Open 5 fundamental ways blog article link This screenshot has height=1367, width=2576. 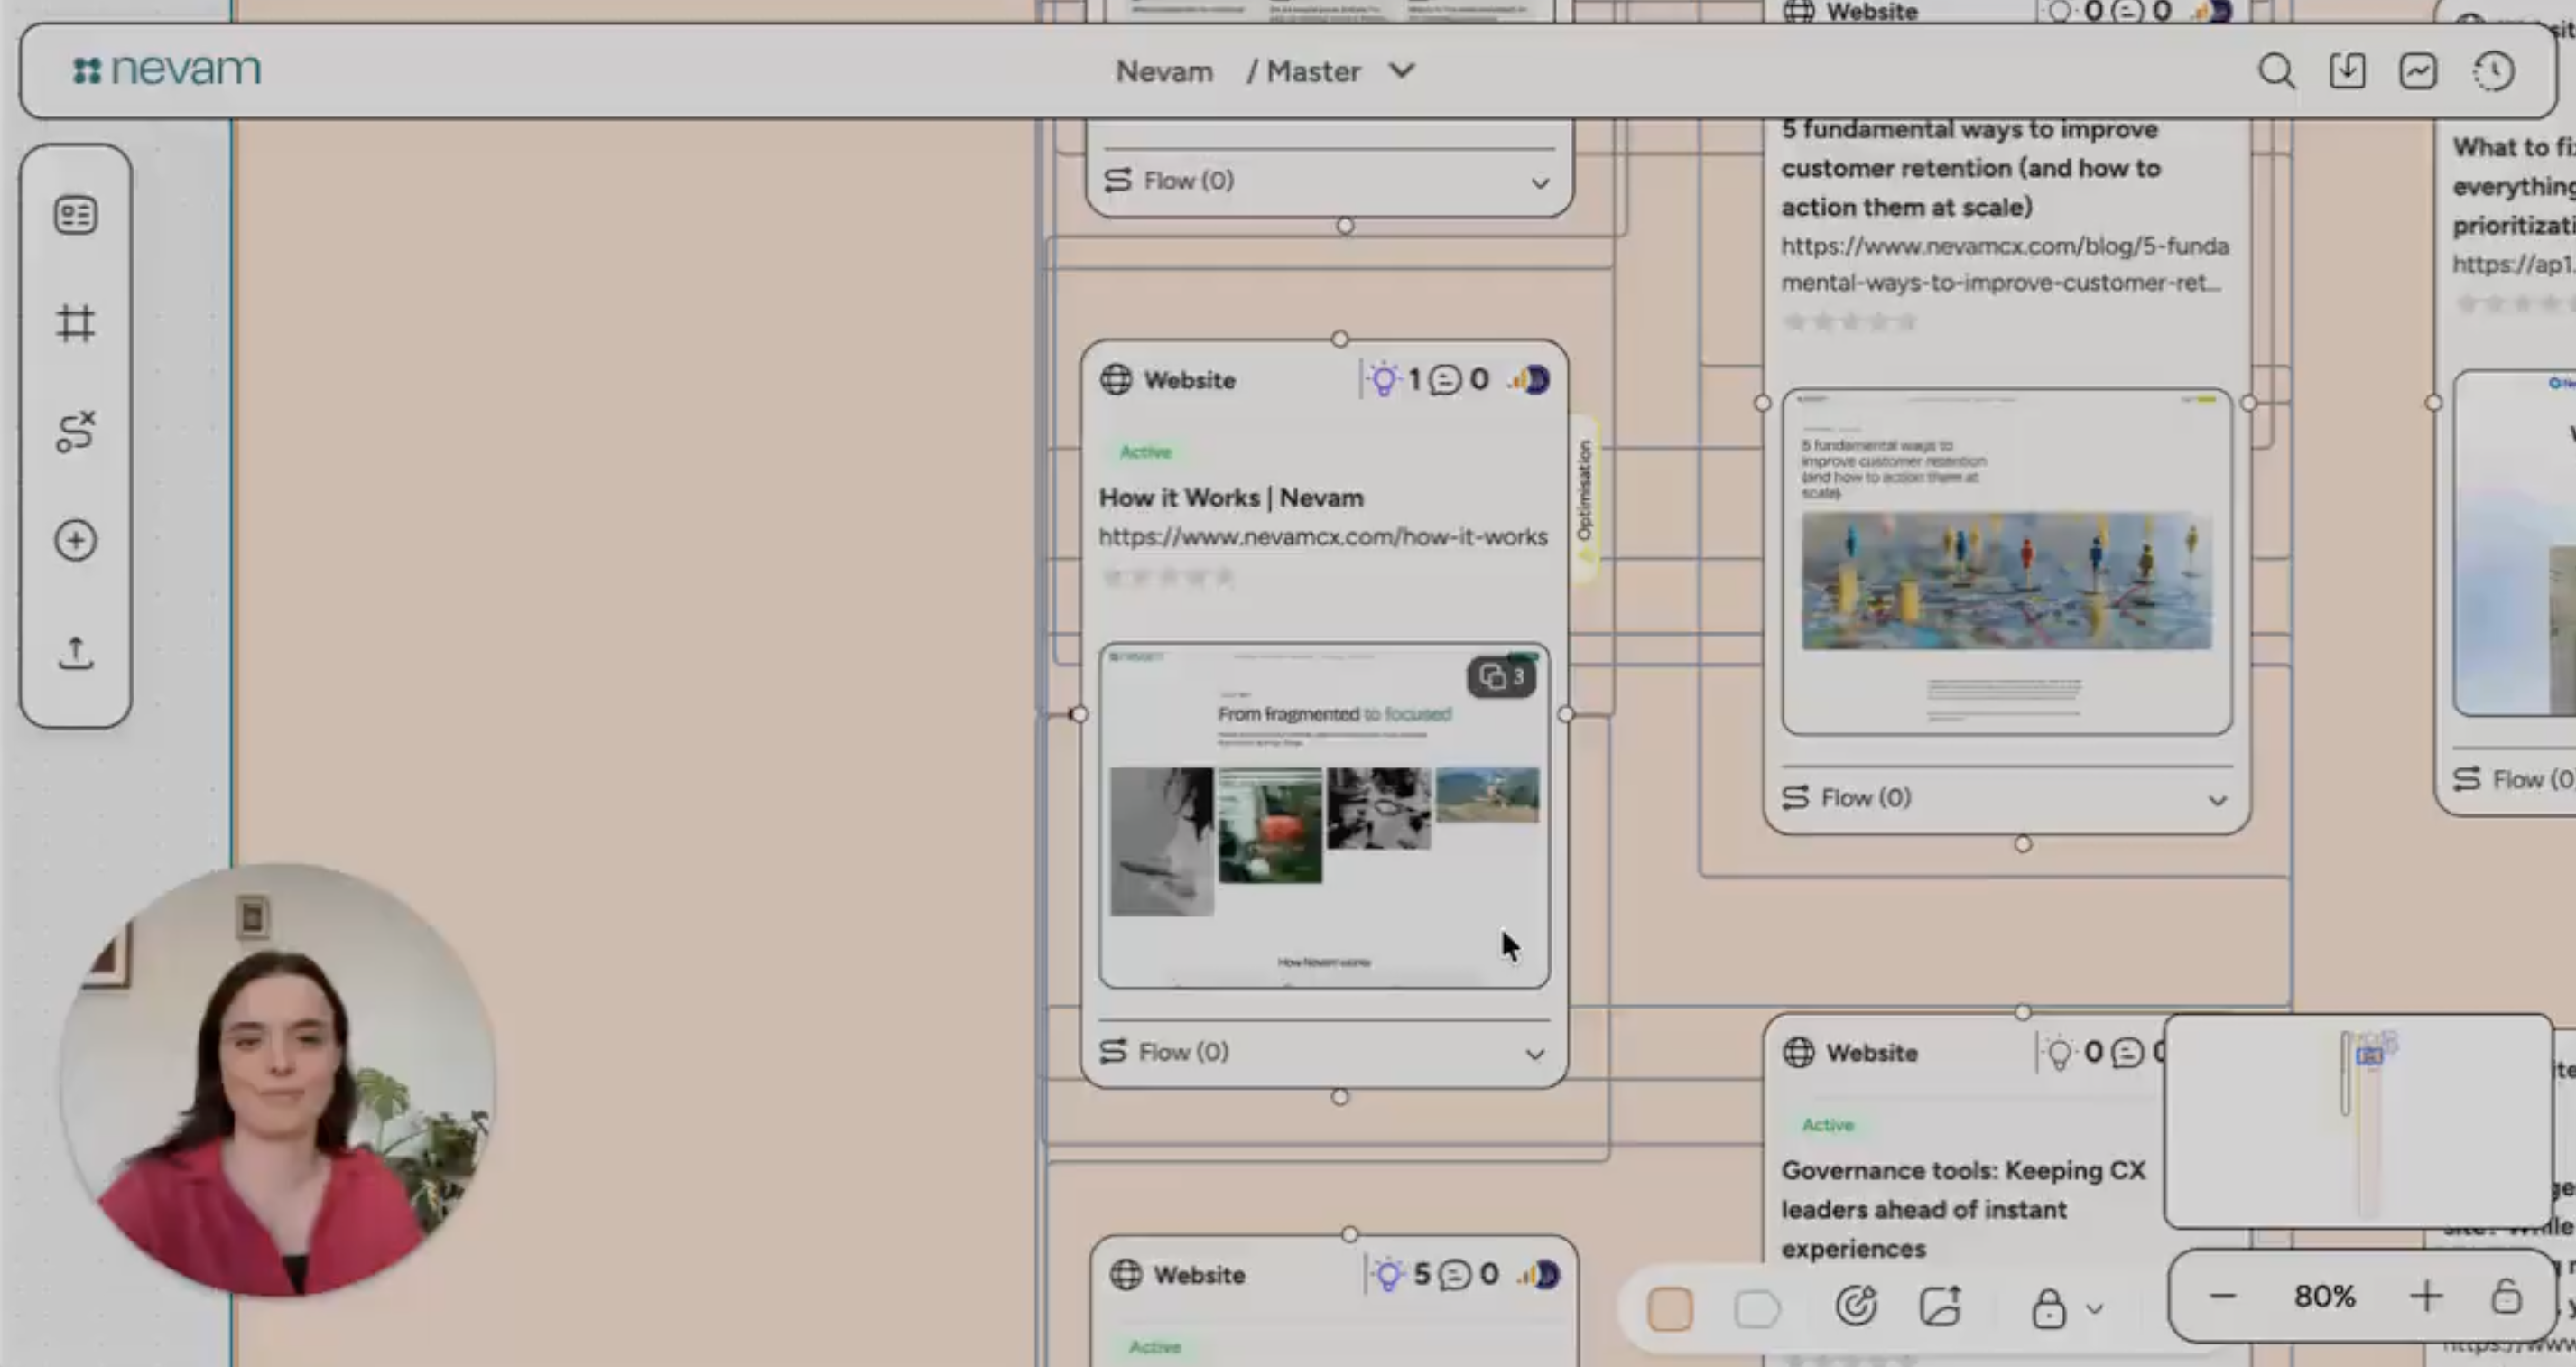(2004, 264)
